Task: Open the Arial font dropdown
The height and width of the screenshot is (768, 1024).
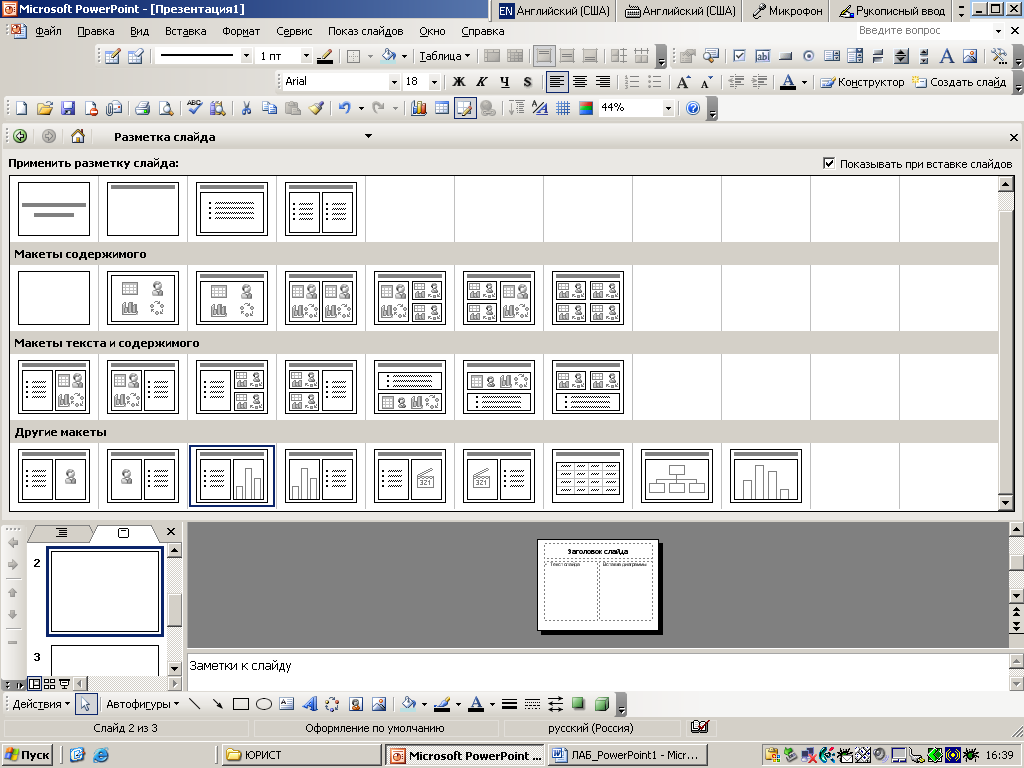Action: click(x=394, y=82)
